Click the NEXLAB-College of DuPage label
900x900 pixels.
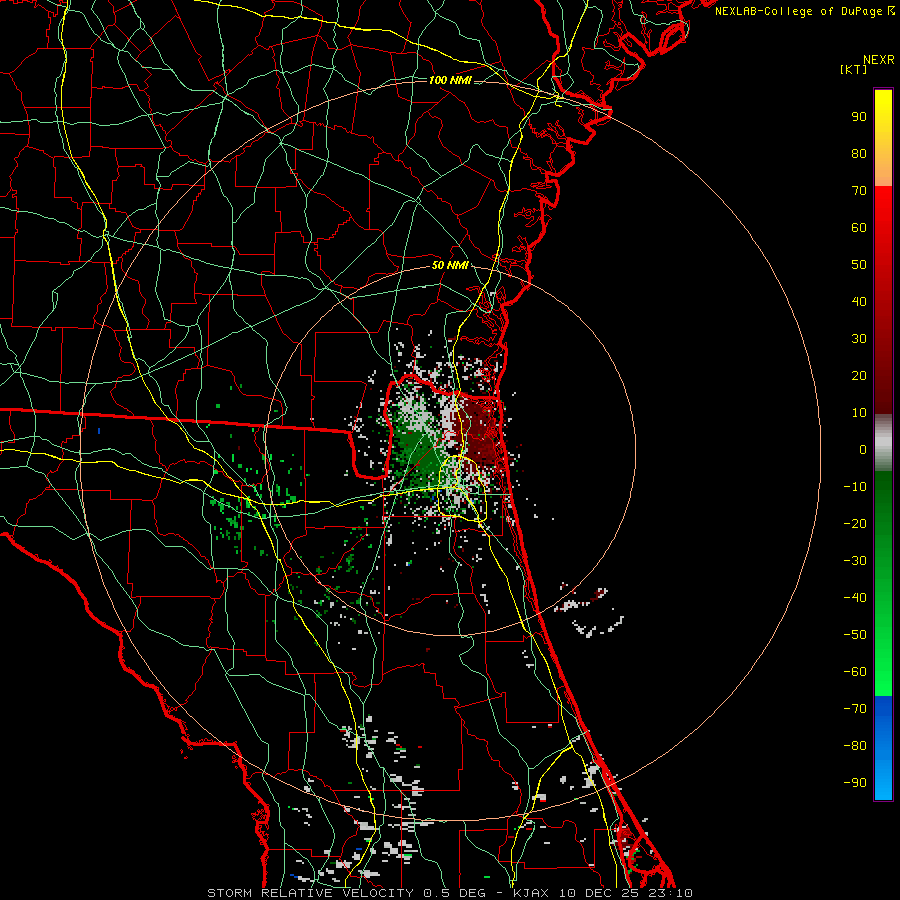tap(804, 11)
